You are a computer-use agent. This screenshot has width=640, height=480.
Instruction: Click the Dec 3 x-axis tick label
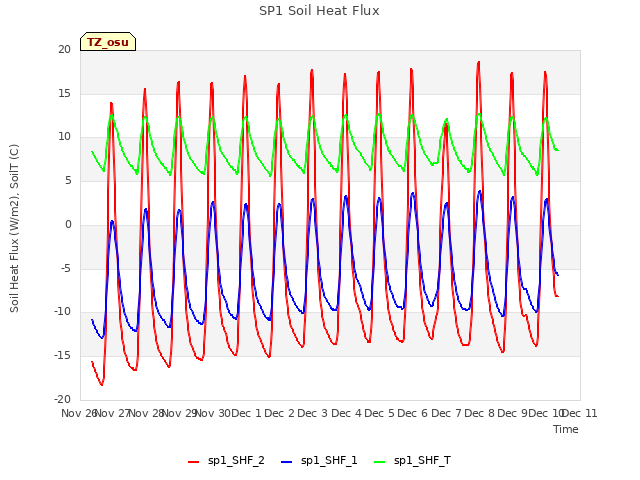point(313,413)
